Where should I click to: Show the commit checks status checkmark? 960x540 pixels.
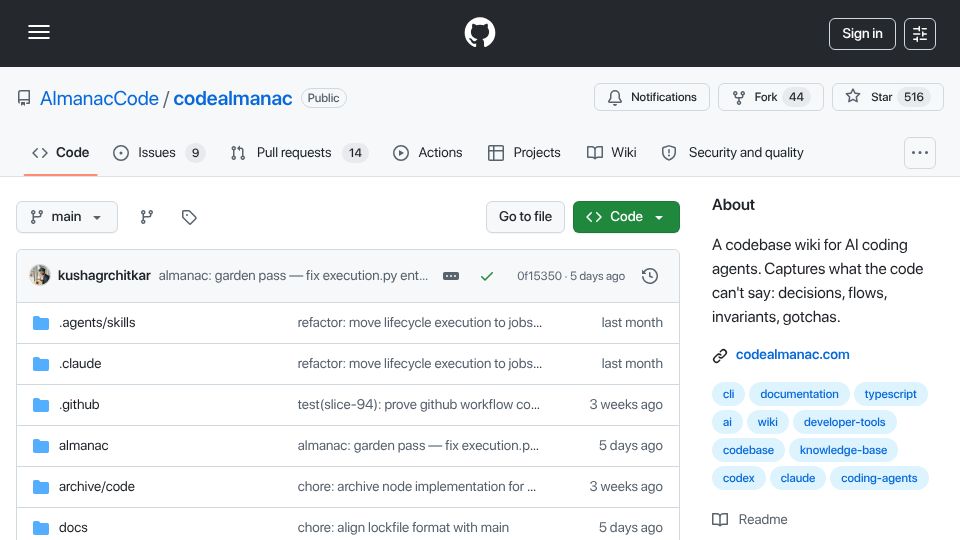[x=487, y=276]
